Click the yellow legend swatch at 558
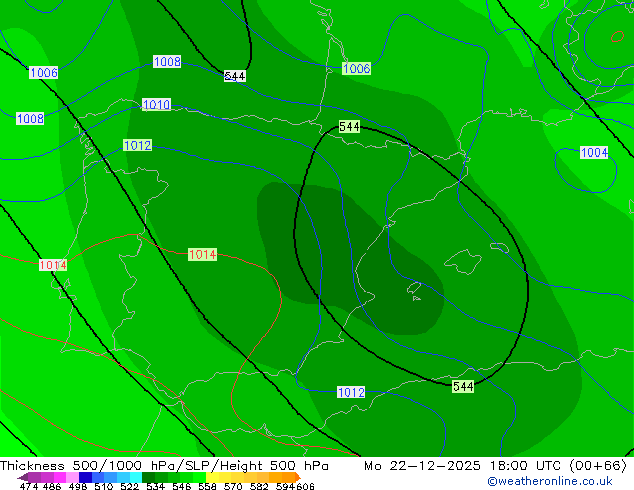The image size is (634, 490). (x=212, y=477)
